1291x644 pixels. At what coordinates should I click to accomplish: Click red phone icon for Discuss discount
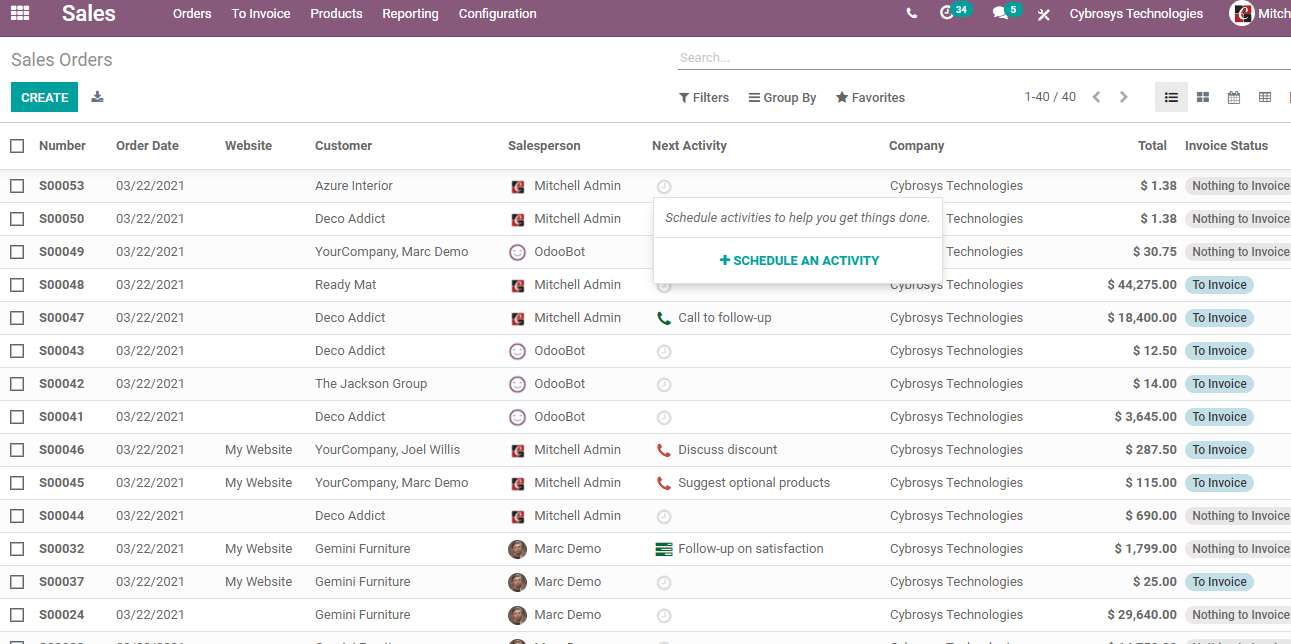tap(664, 450)
